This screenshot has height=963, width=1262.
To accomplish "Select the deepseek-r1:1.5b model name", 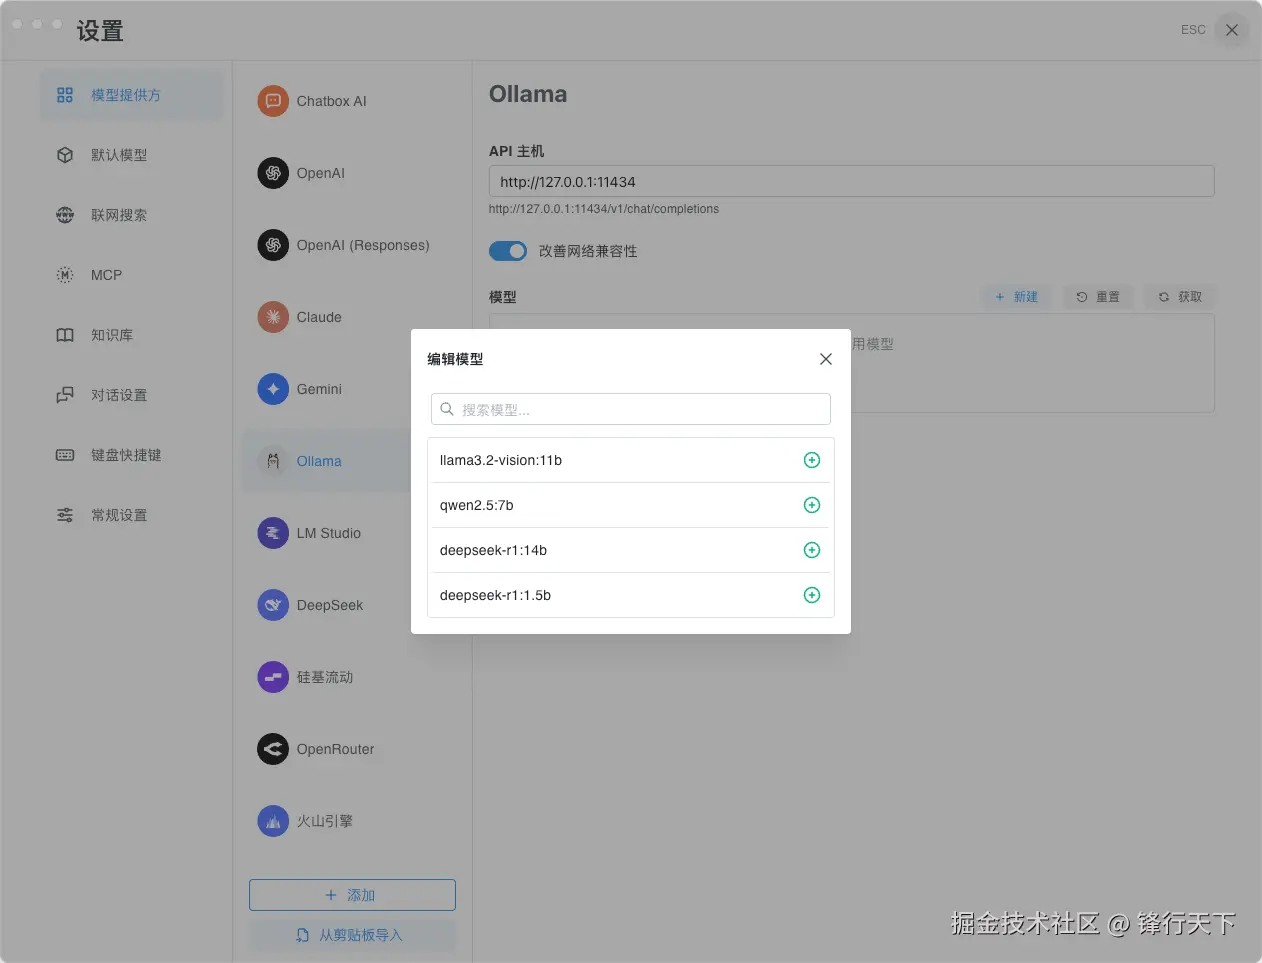I will 495,595.
